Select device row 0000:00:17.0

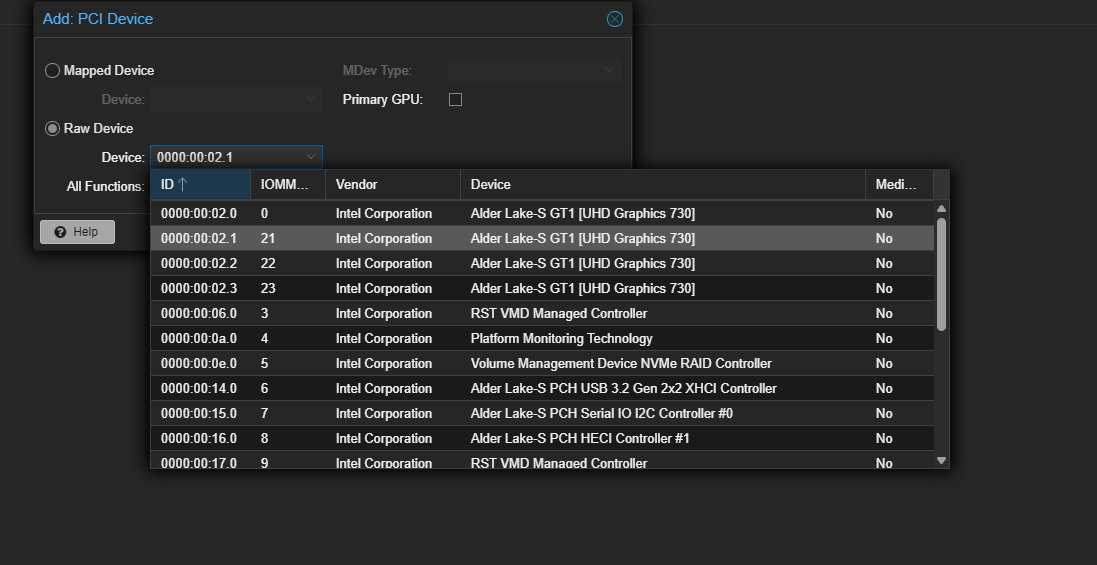[x=542, y=460]
